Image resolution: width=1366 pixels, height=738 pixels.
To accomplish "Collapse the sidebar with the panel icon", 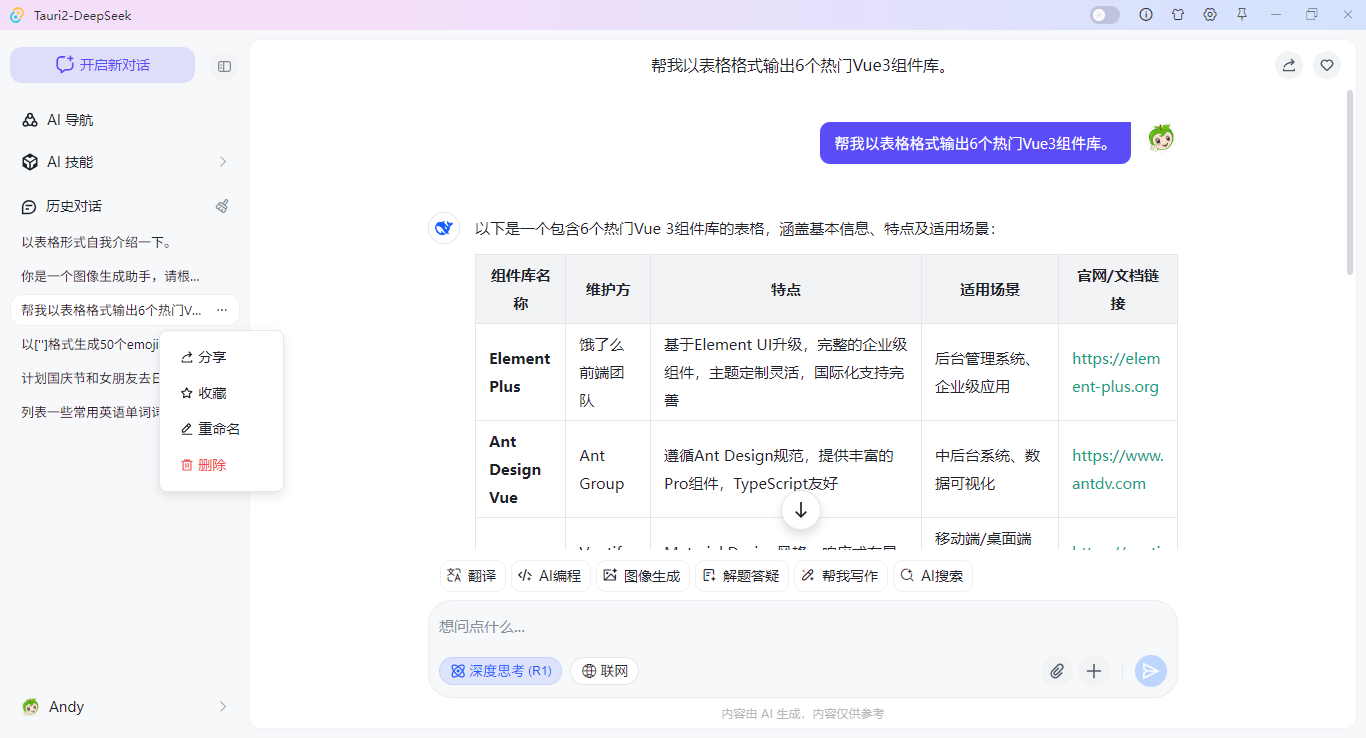I will 224,66.
